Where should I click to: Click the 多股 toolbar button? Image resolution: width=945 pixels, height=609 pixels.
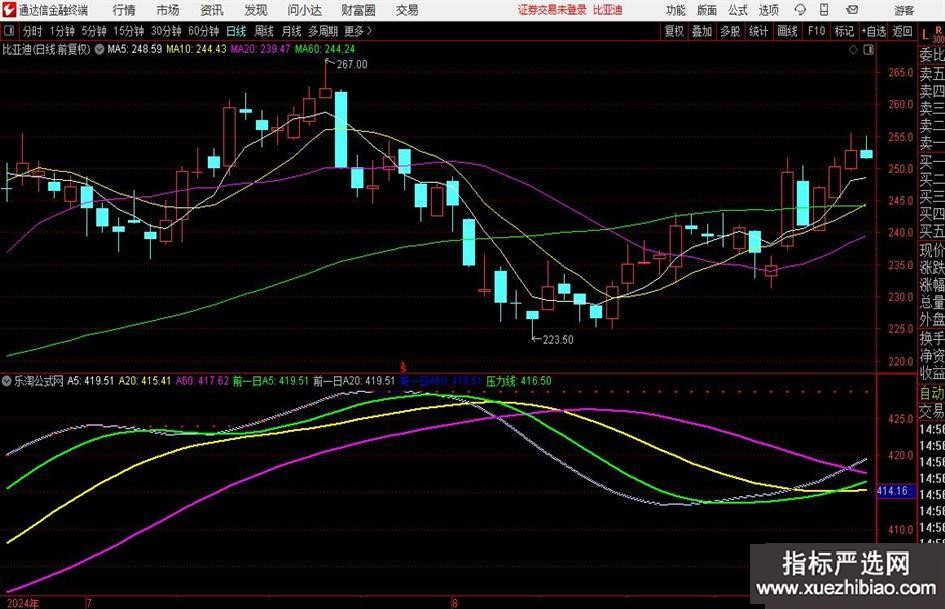click(x=730, y=31)
